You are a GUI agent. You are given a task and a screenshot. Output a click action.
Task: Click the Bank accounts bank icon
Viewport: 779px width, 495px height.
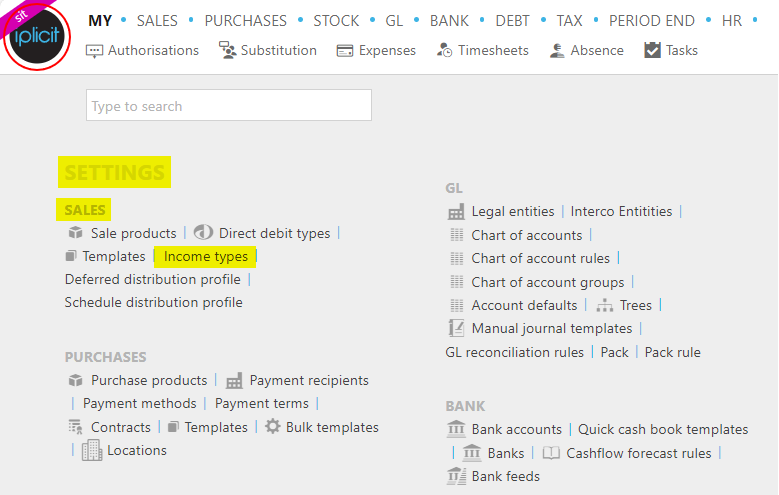(456, 428)
